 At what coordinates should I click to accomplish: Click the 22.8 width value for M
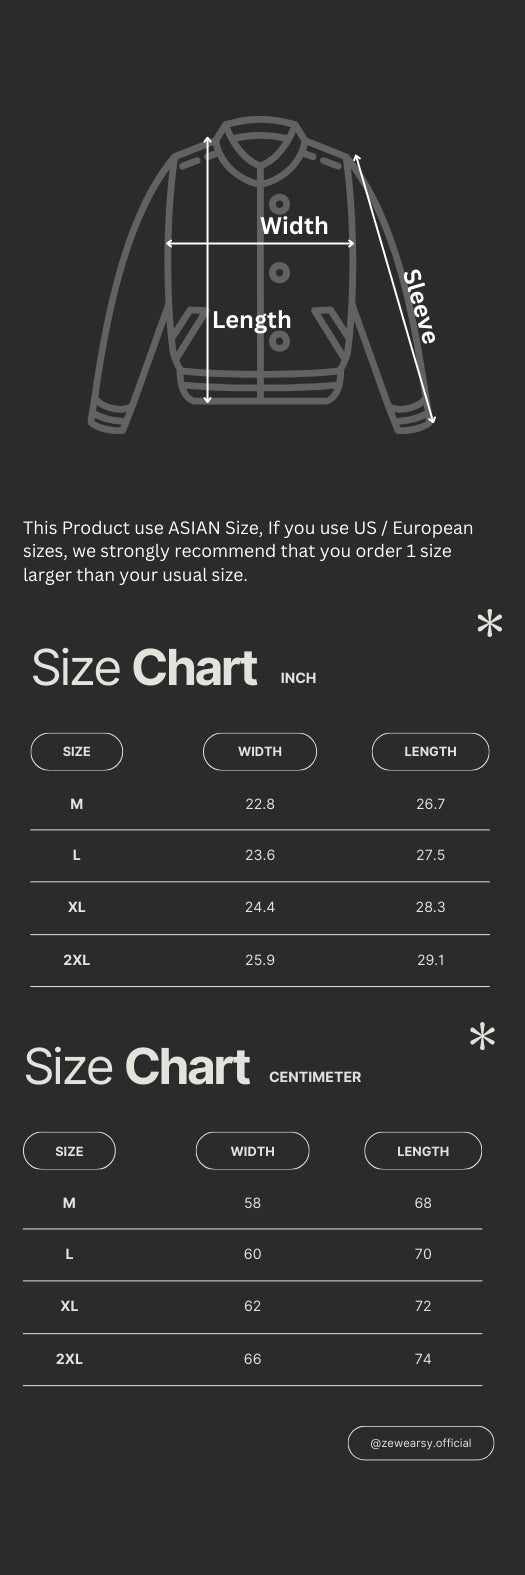click(260, 804)
